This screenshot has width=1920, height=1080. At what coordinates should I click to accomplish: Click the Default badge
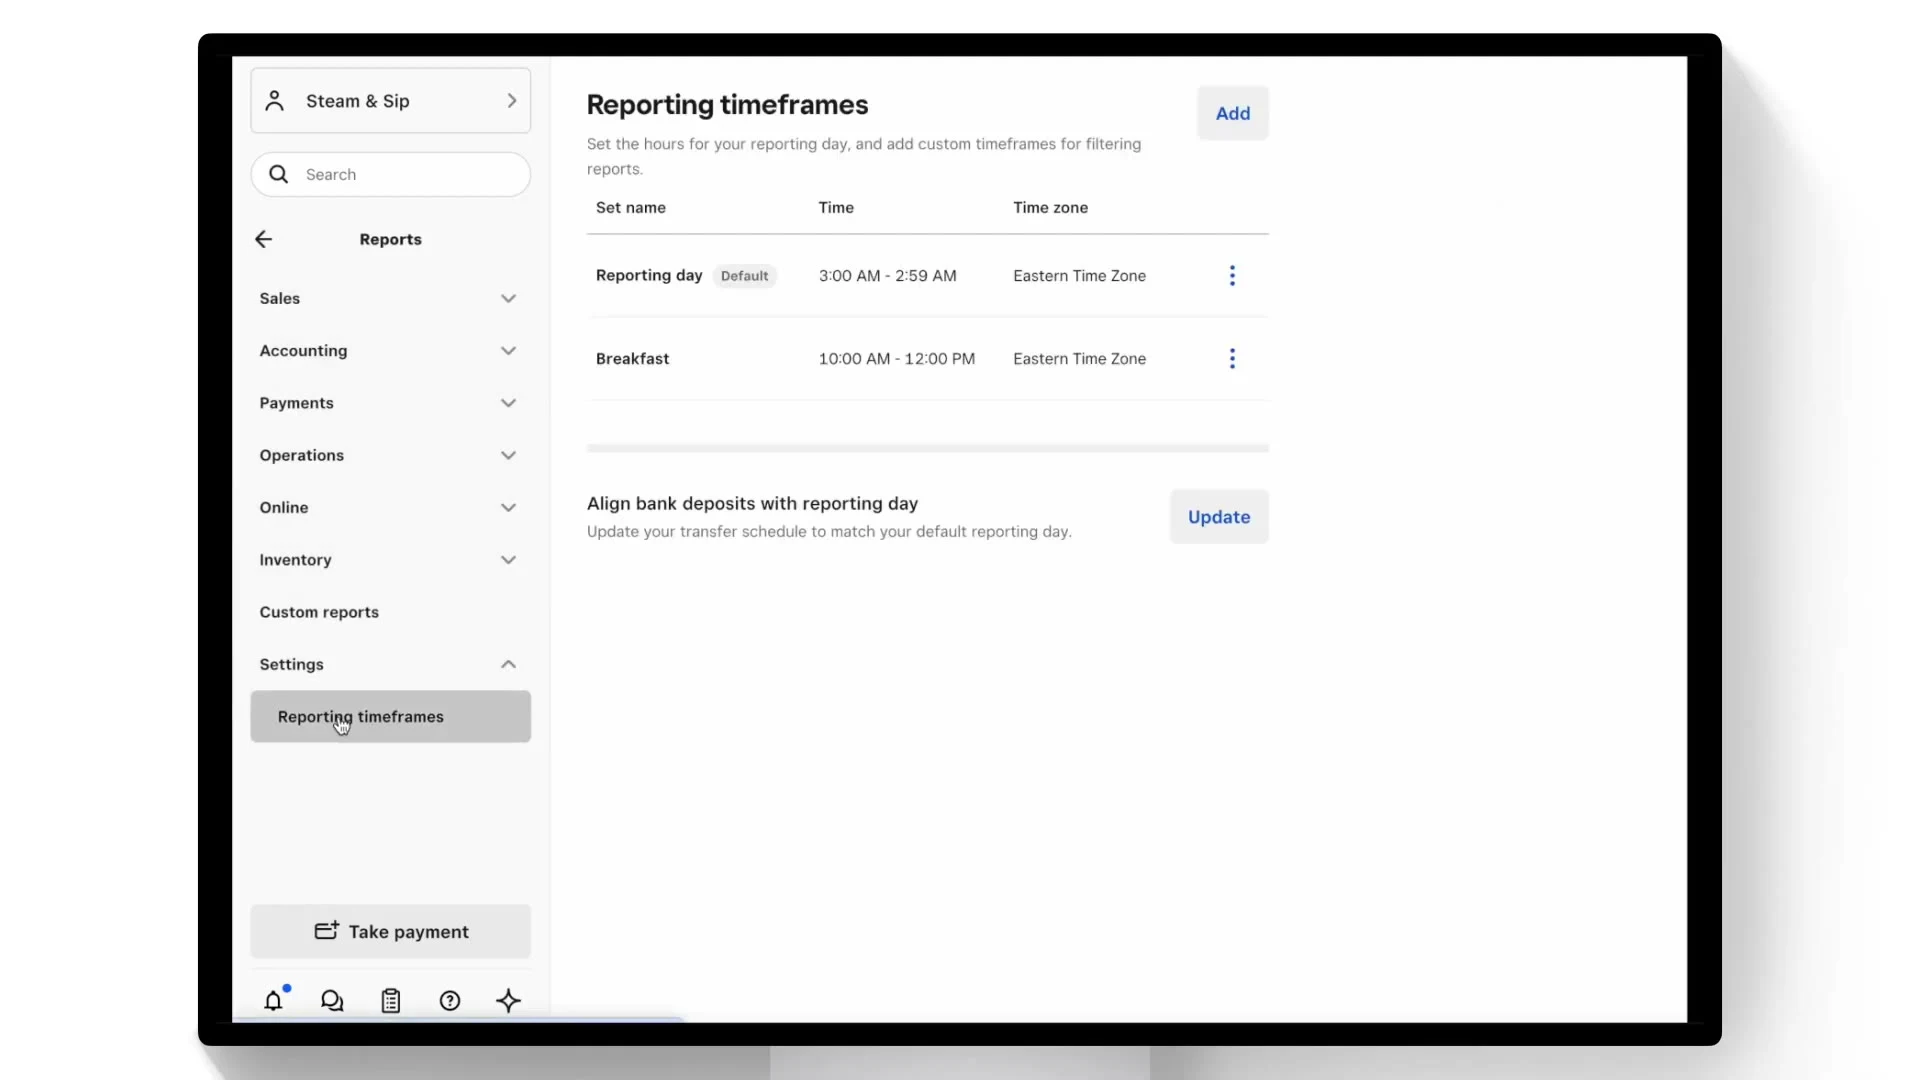[745, 276]
